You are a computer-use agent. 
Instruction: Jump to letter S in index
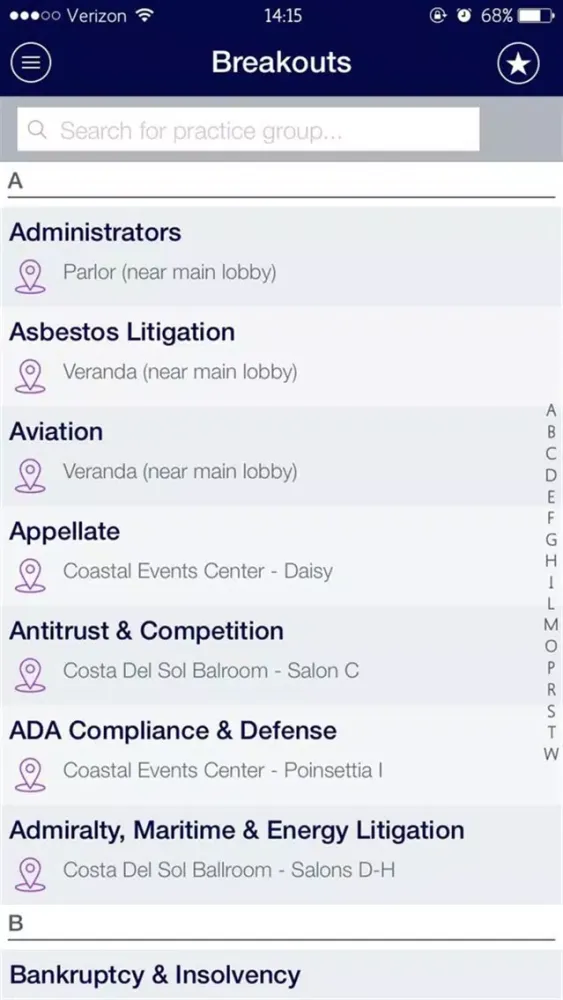pyautogui.click(x=551, y=711)
